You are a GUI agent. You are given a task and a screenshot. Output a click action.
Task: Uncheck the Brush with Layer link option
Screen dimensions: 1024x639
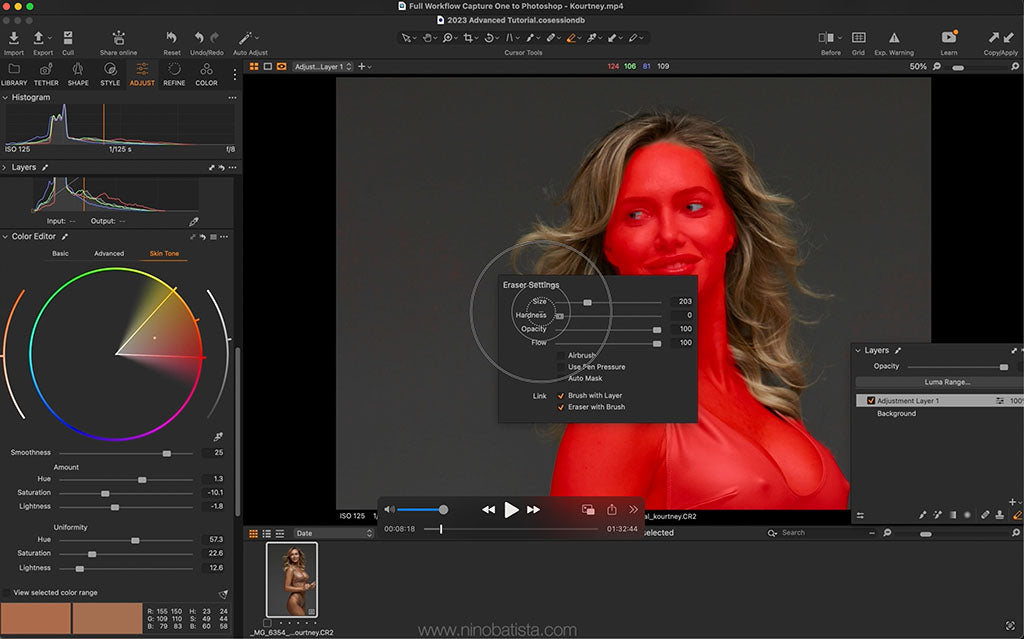(561, 395)
